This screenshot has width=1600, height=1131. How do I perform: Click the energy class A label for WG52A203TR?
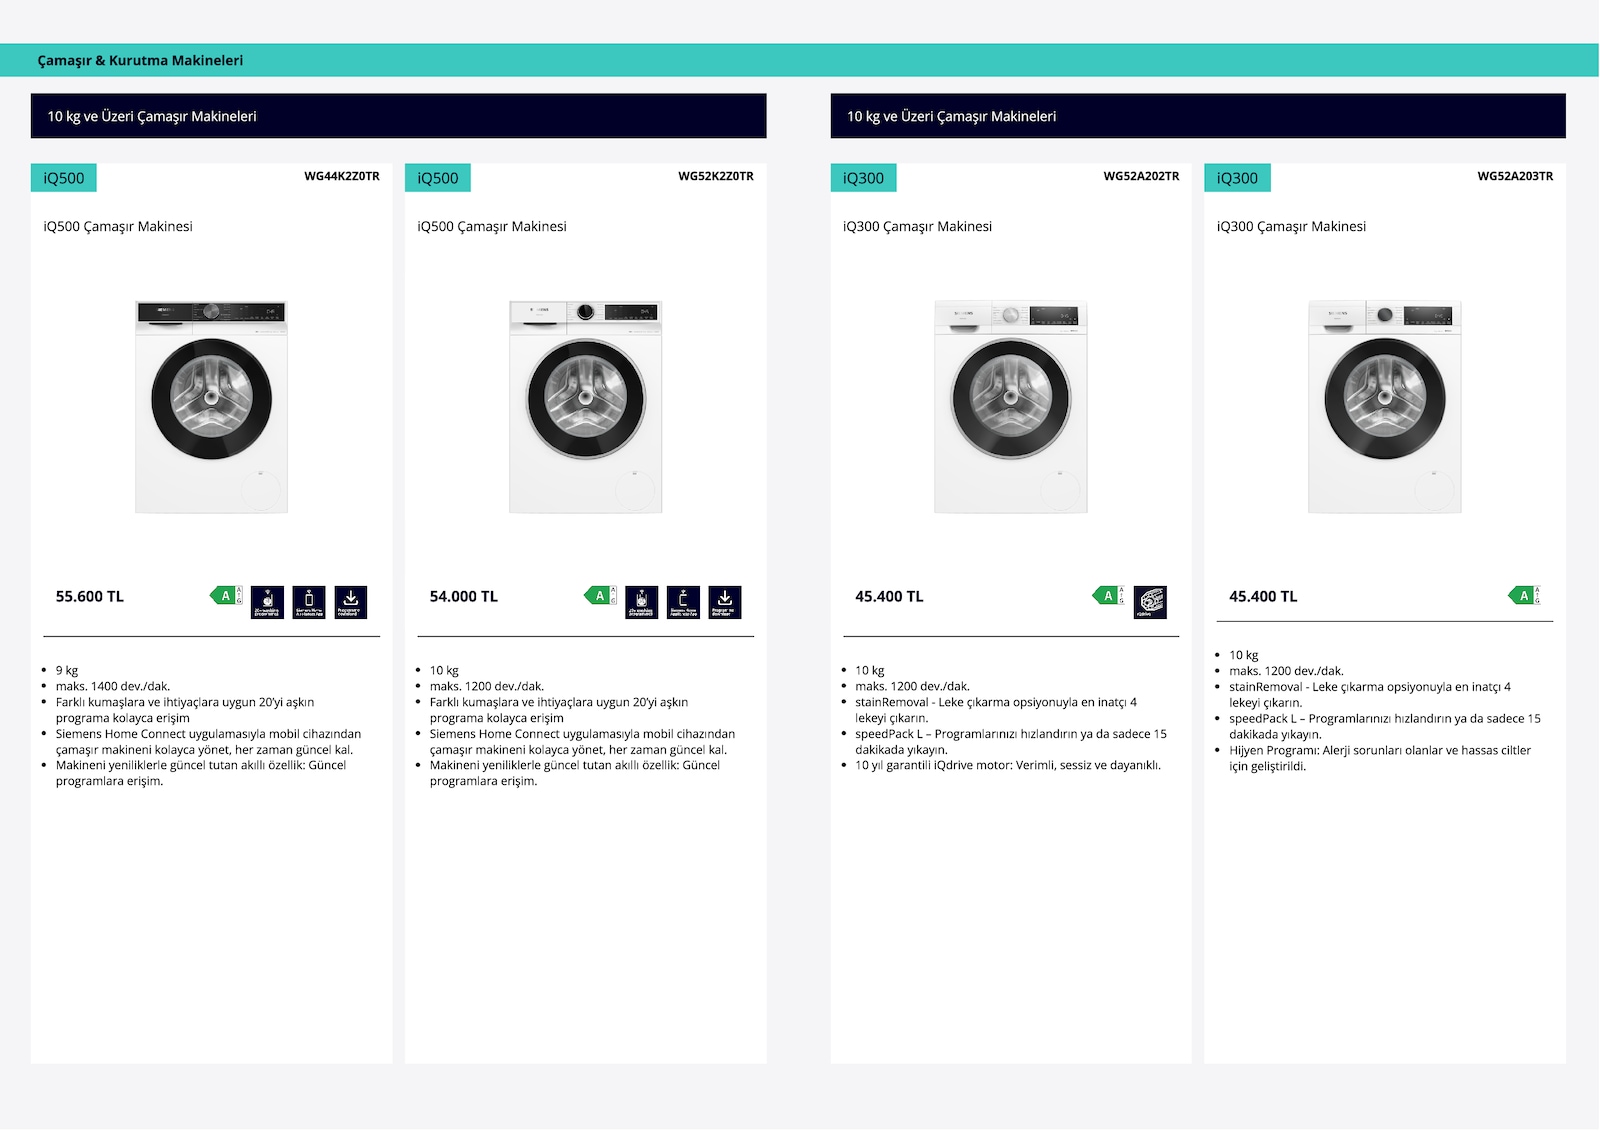tap(1524, 596)
